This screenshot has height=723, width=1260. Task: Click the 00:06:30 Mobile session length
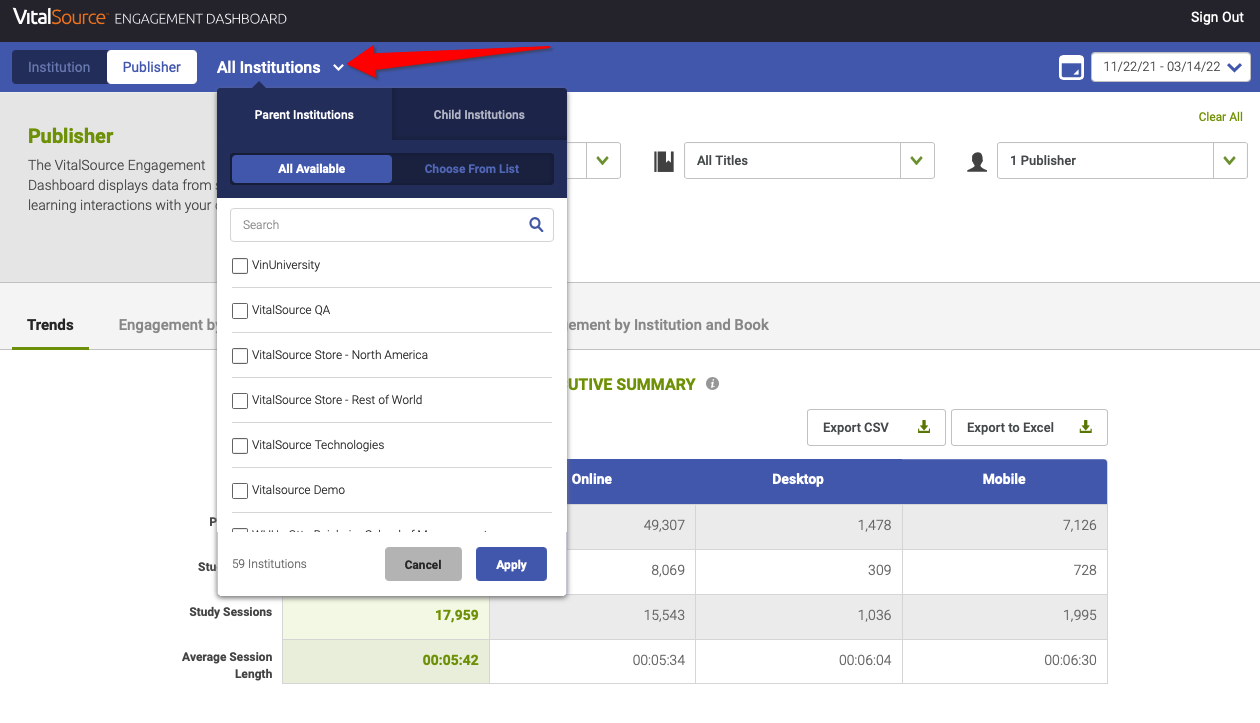pyautogui.click(x=1070, y=661)
